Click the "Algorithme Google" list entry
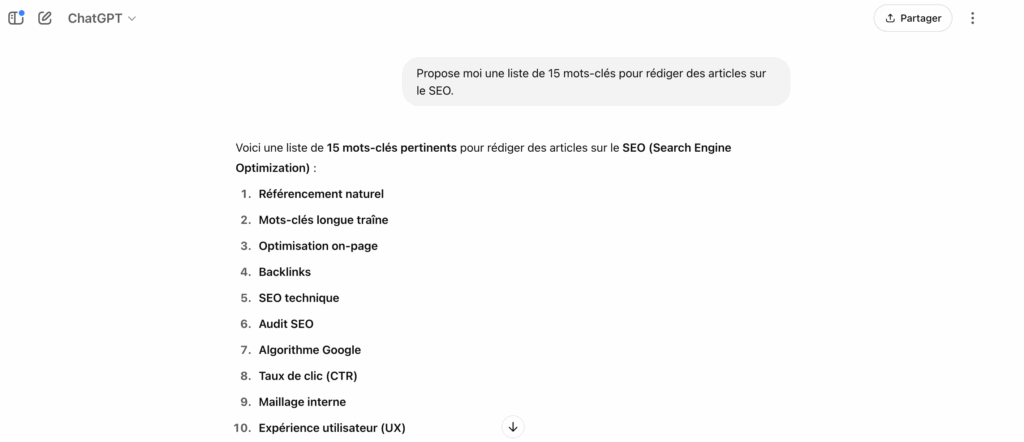Image resolution: width=1024 pixels, height=442 pixels. click(310, 350)
